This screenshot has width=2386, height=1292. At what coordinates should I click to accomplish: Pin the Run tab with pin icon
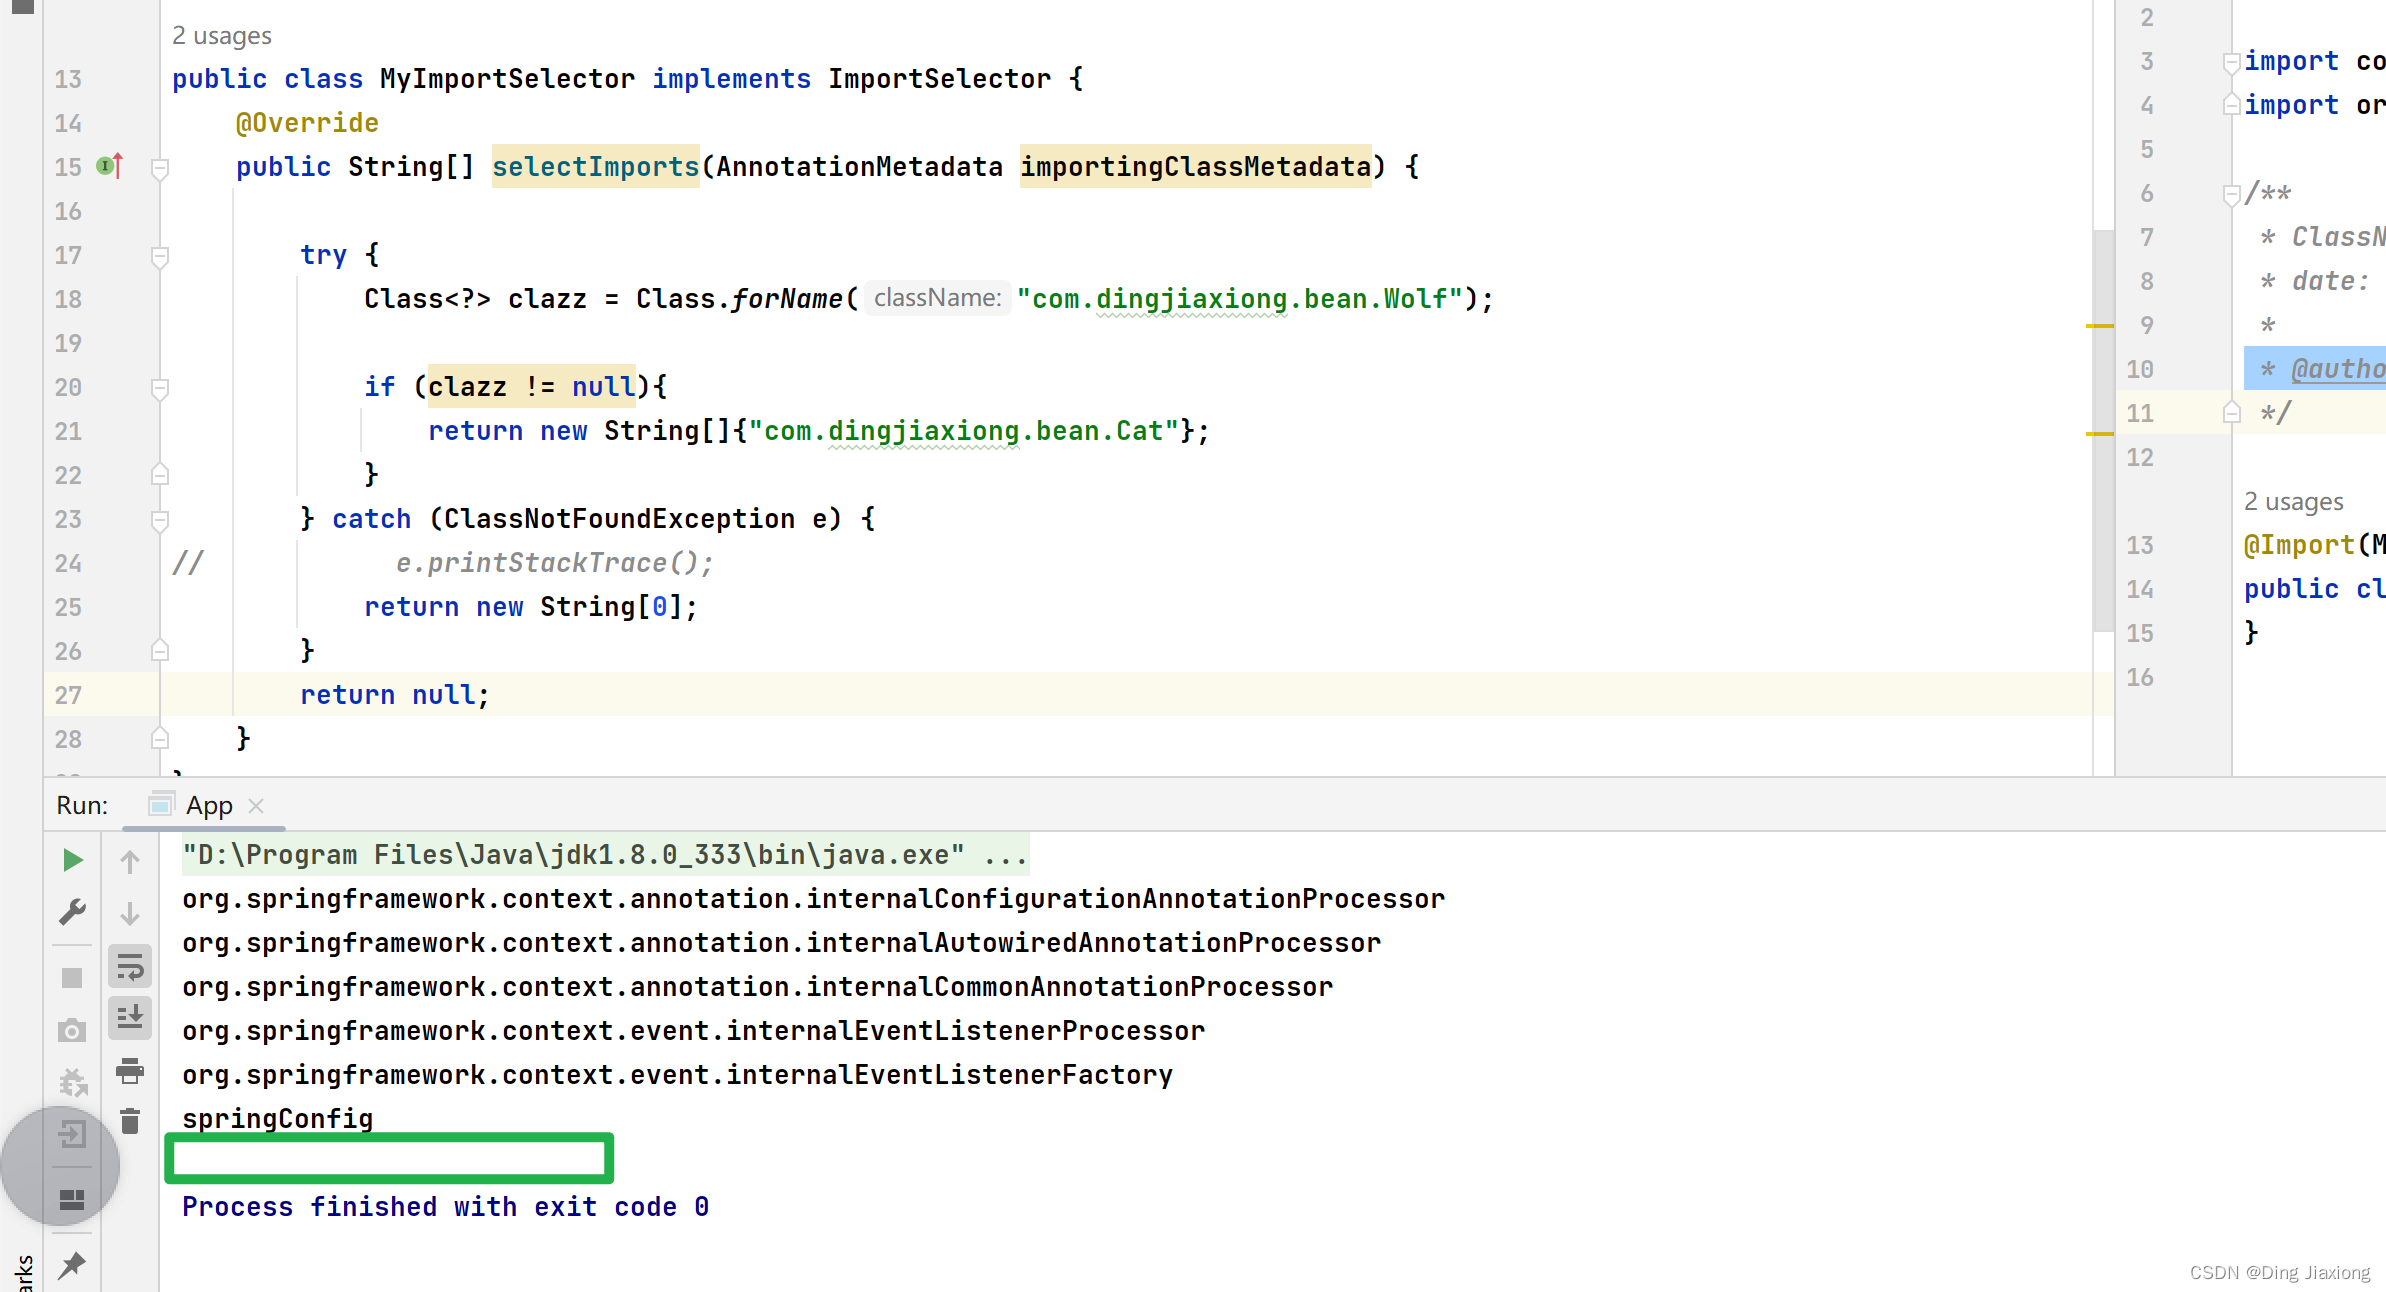click(72, 1264)
